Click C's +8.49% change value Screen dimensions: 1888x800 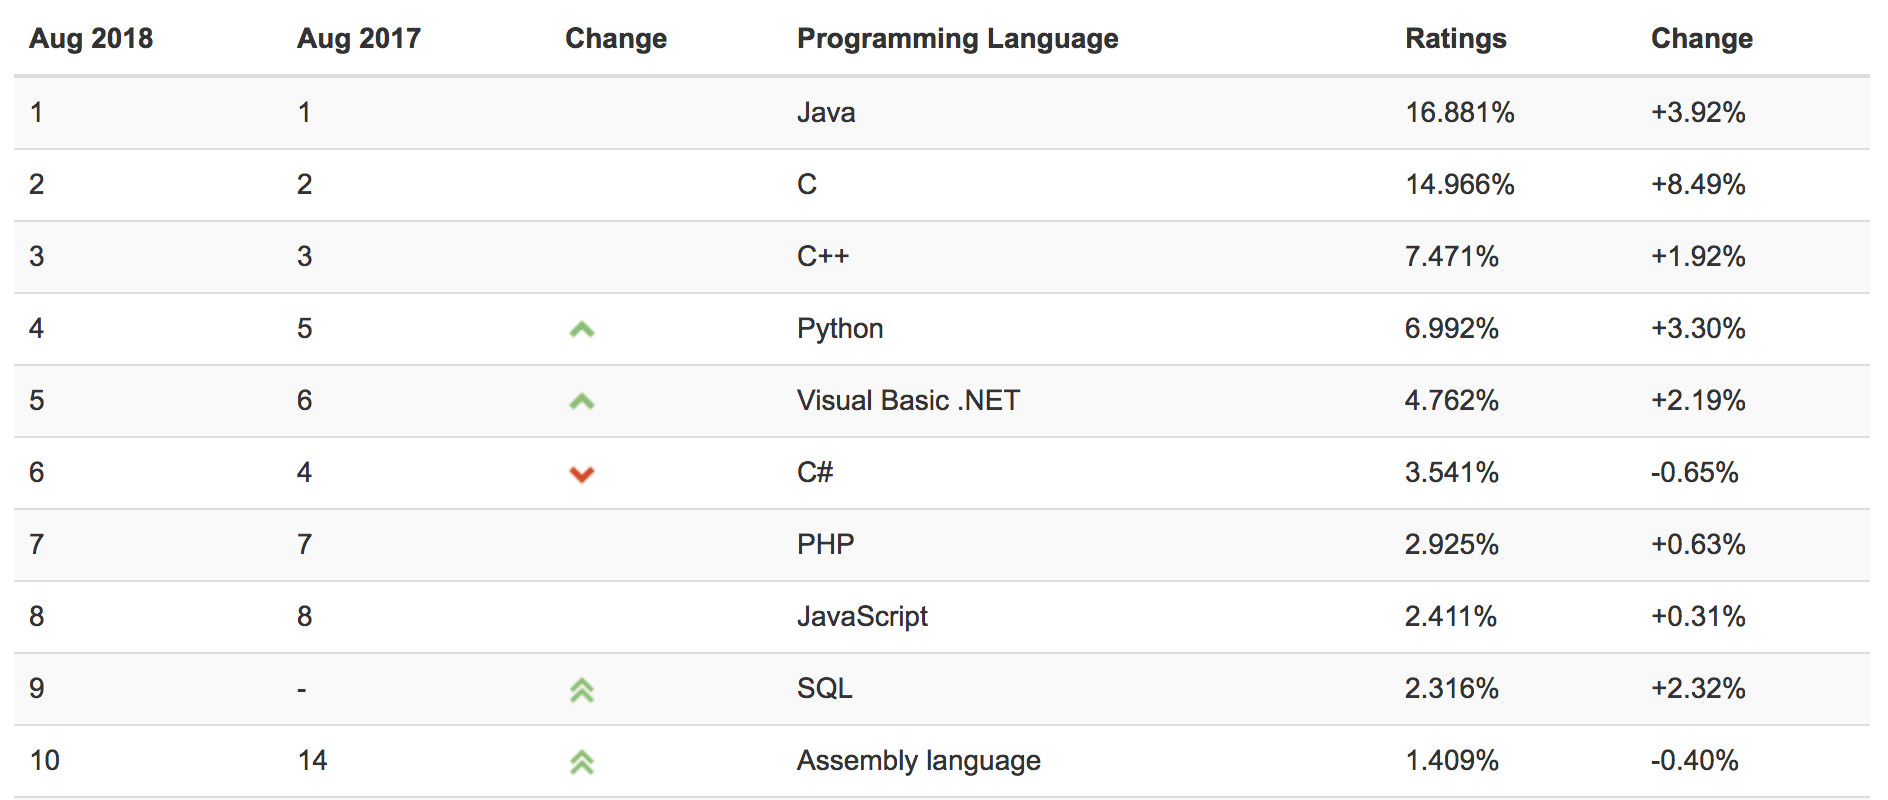[x=1698, y=184]
